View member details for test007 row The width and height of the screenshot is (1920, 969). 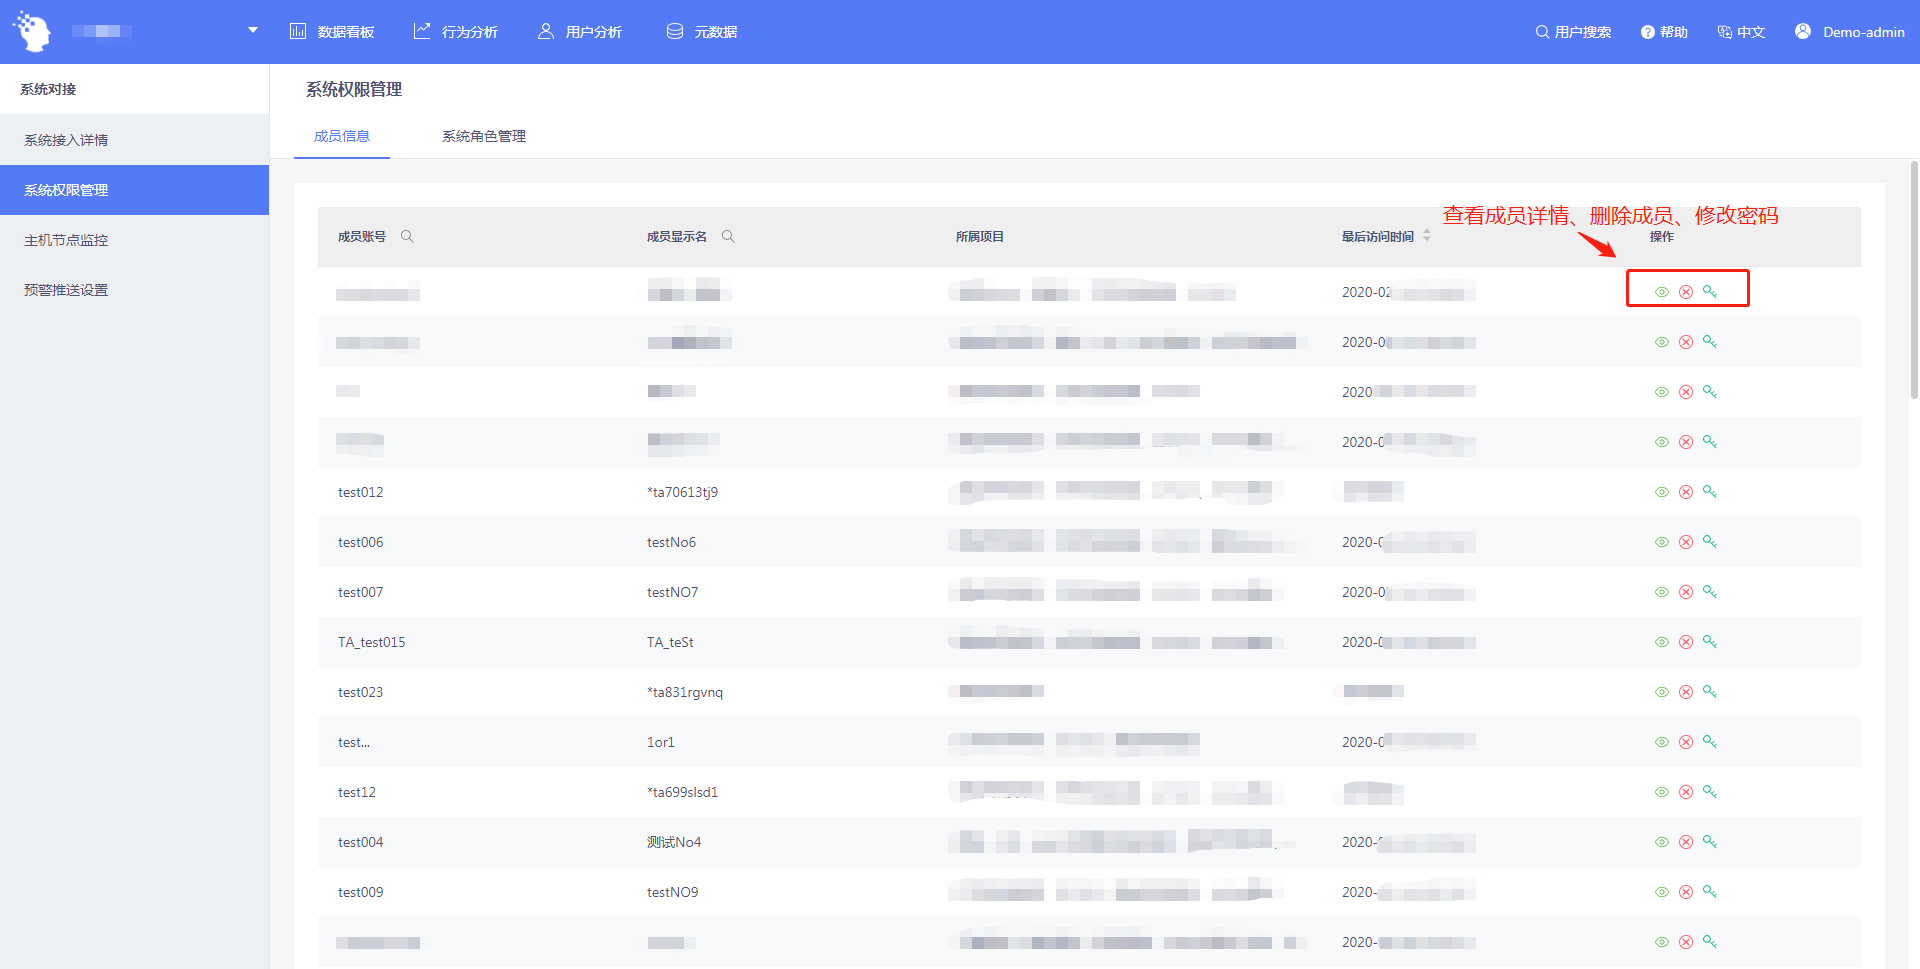click(x=1662, y=592)
